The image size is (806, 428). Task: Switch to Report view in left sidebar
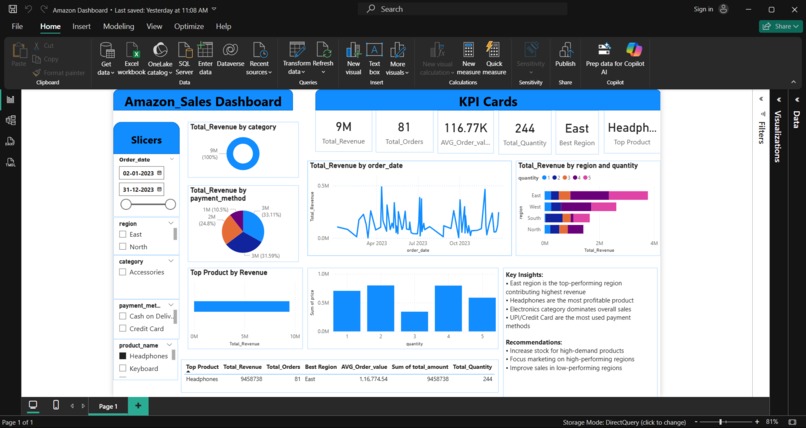10,100
